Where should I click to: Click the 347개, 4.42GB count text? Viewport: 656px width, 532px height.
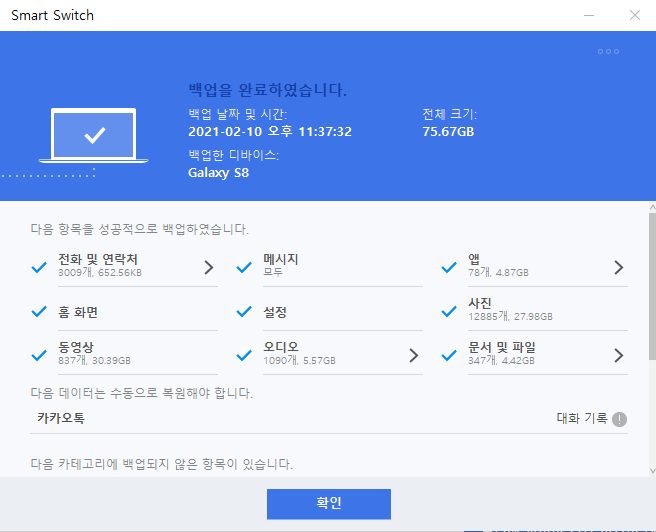(x=501, y=361)
